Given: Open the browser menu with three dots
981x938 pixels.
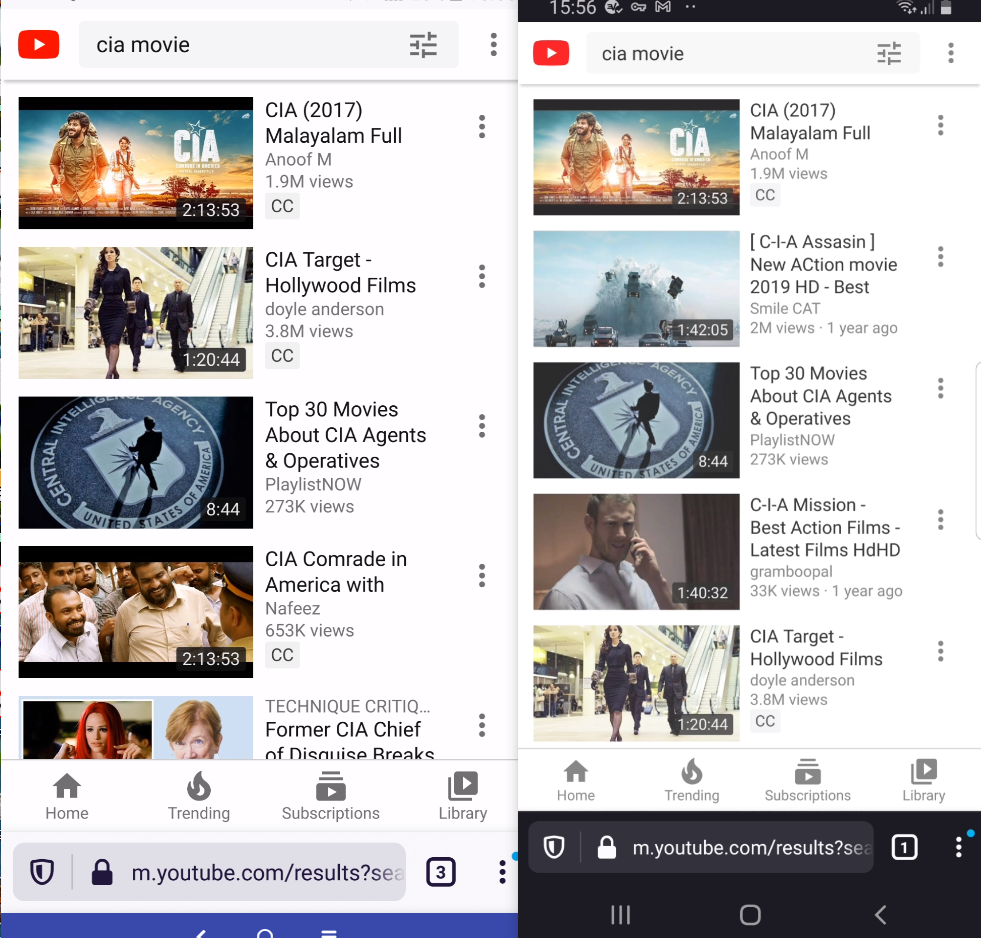Looking at the screenshot, I should click(x=502, y=871).
